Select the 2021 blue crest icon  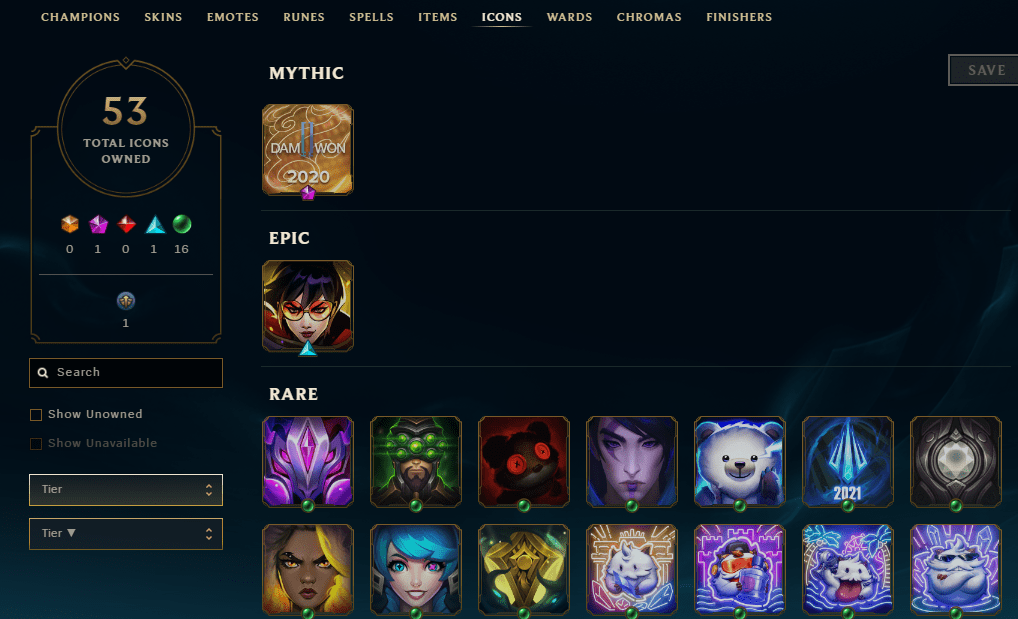(x=847, y=462)
